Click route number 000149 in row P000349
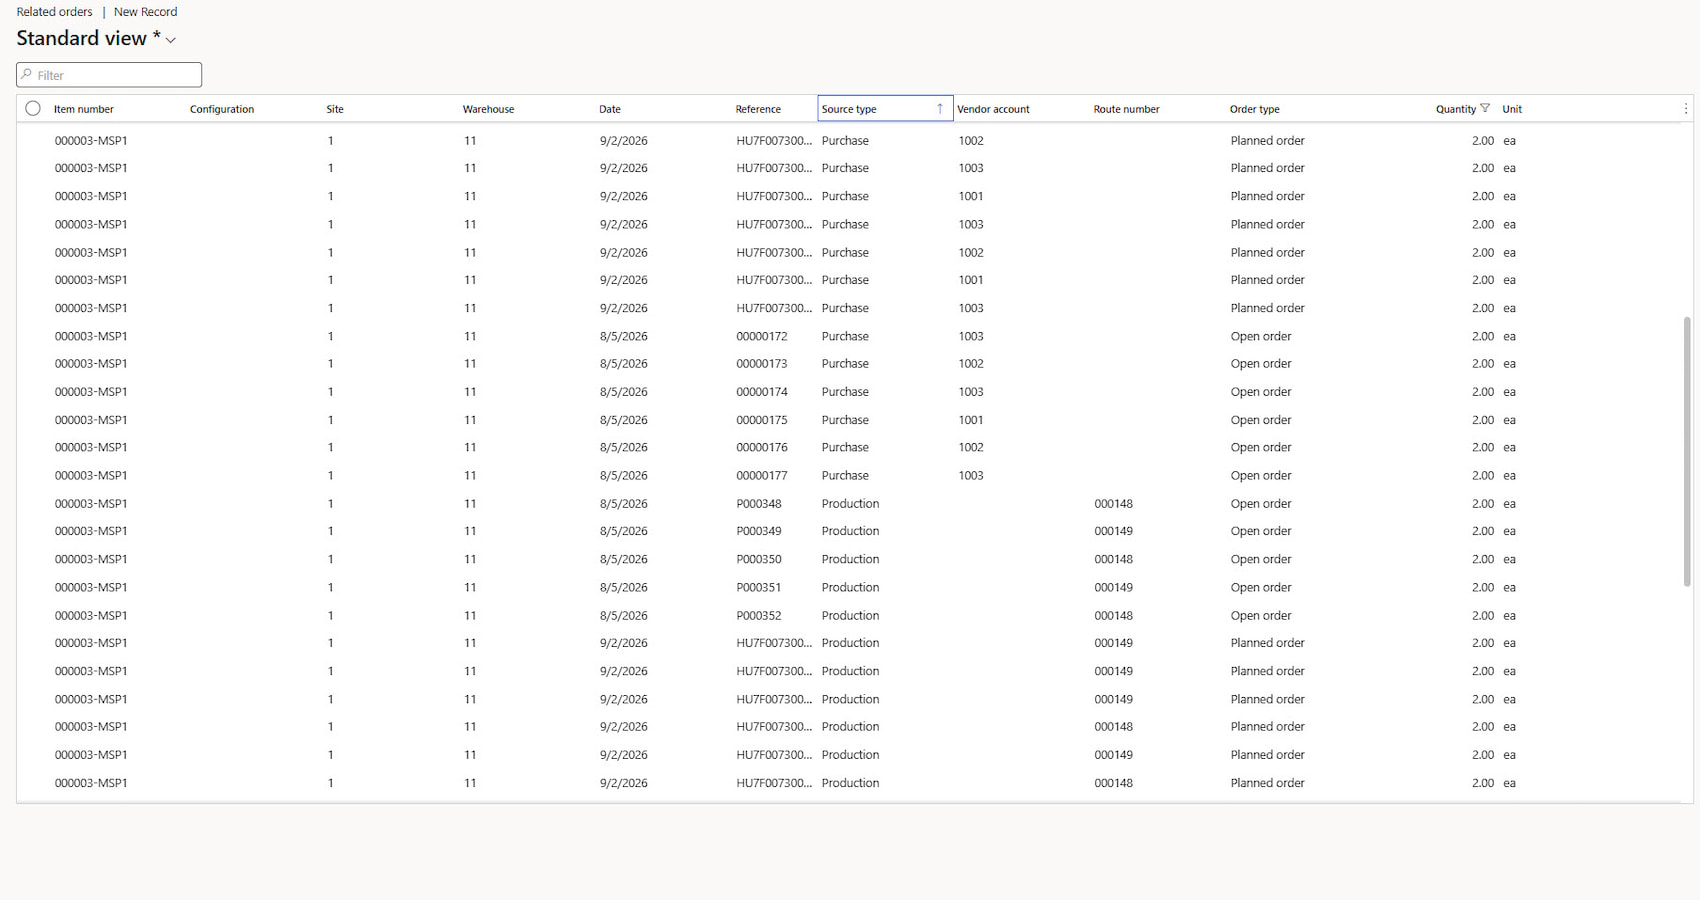The image size is (1700, 900). 1113,531
